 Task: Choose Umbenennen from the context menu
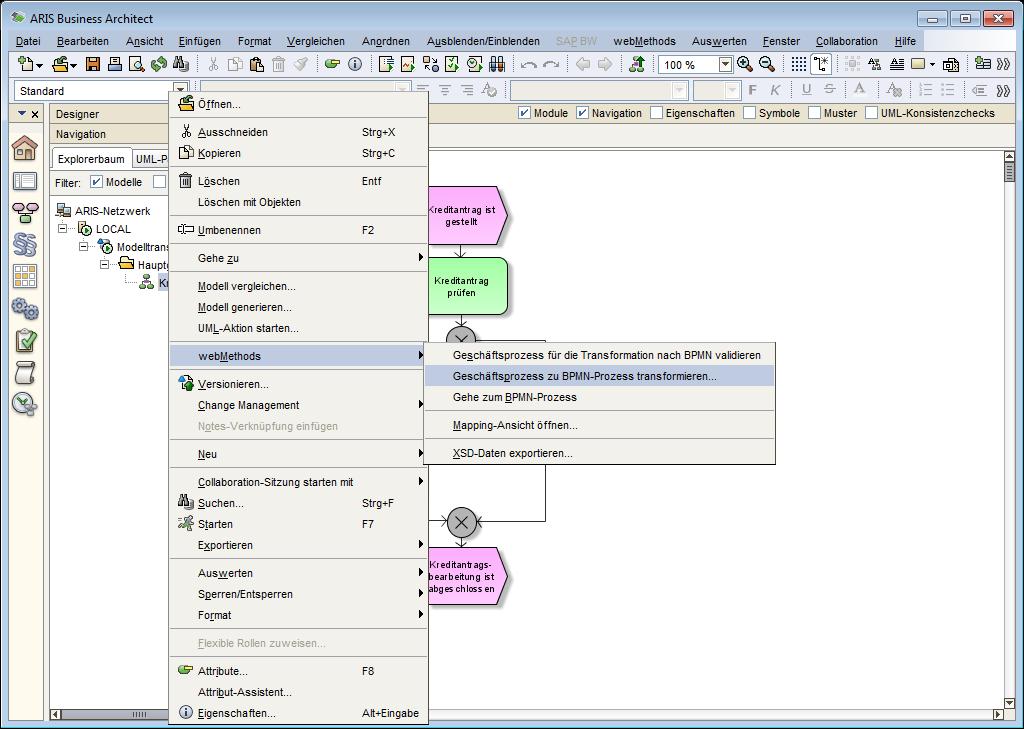pyautogui.click(x=229, y=230)
